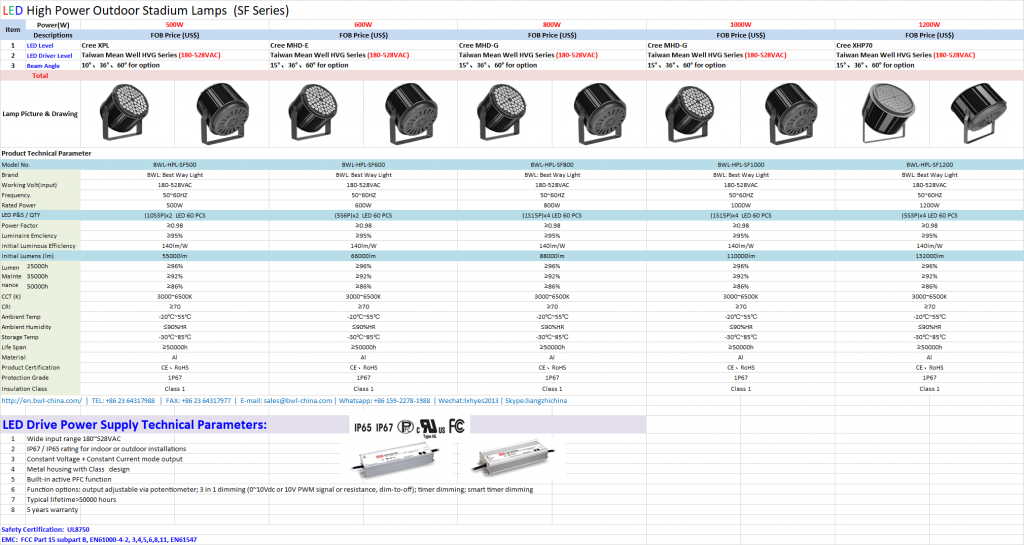The image size is (1024, 545).
Task: Click the red 'Total' row label
Action: (40, 76)
